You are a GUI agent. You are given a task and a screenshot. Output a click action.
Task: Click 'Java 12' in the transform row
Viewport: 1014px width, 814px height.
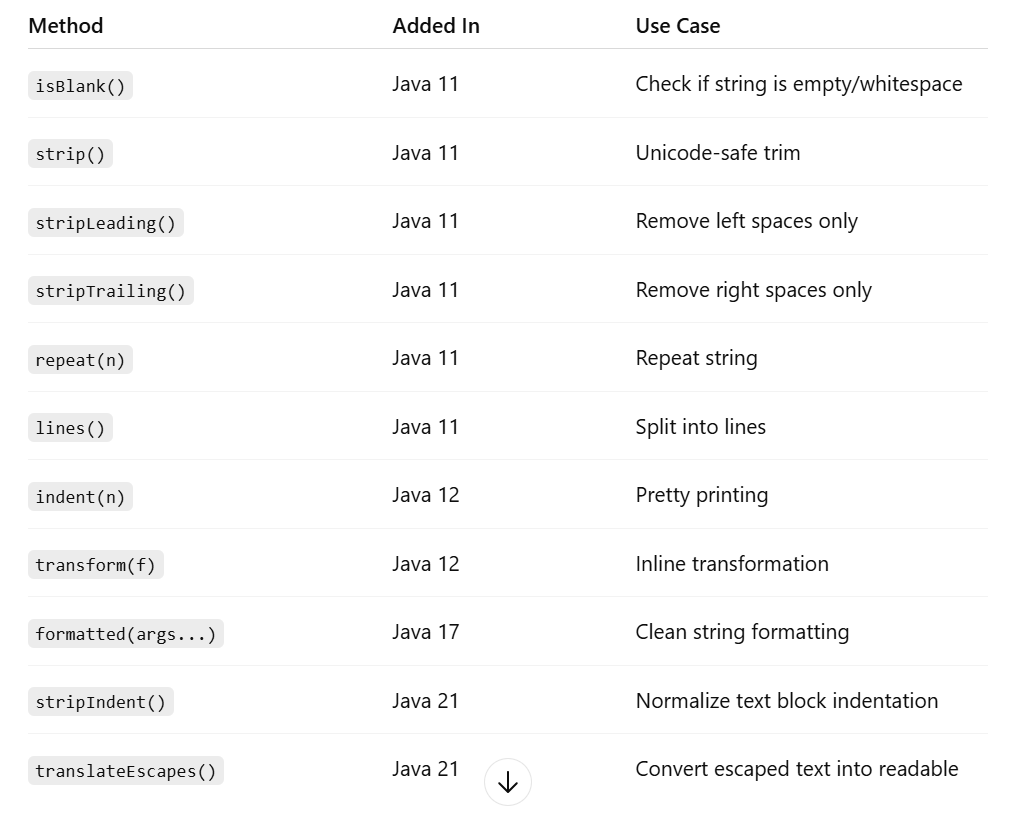(426, 564)
